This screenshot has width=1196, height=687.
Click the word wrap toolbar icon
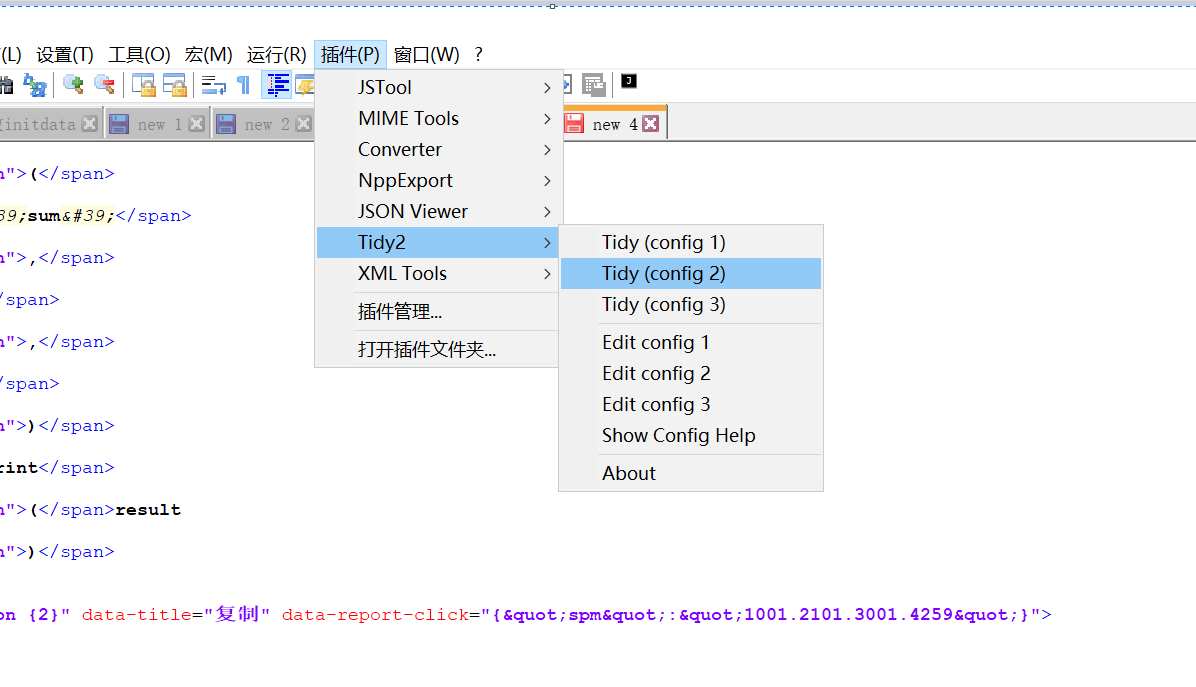pyautogui.click(x=214, y=85)
